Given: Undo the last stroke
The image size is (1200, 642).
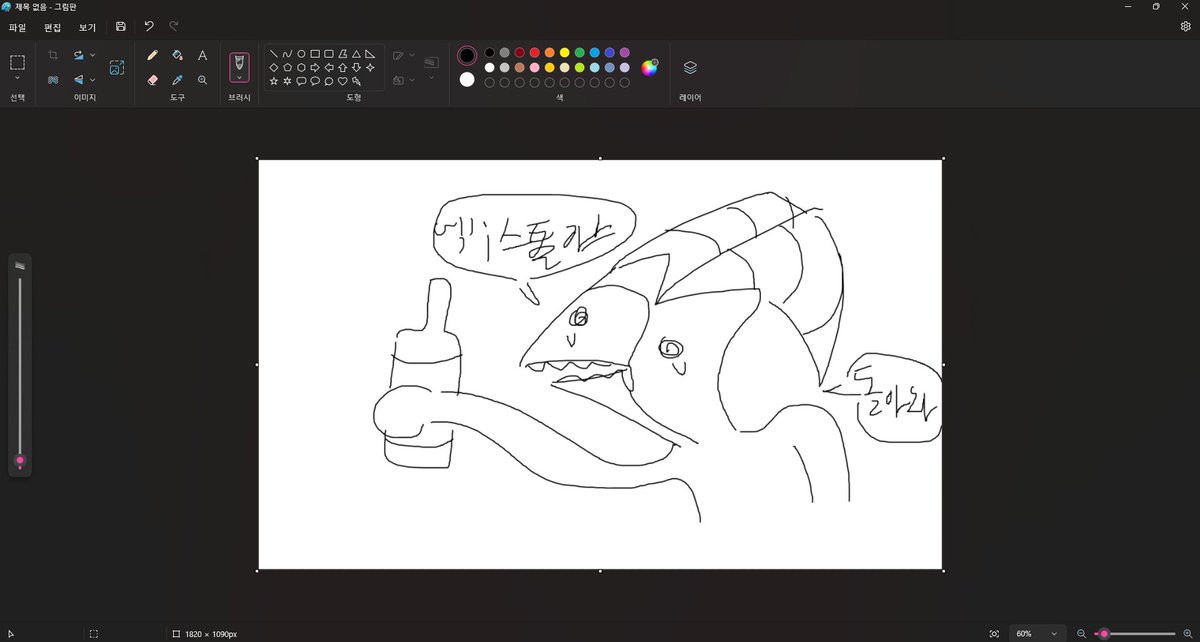Looking at the screenshot, I should [x=149, y=26].
